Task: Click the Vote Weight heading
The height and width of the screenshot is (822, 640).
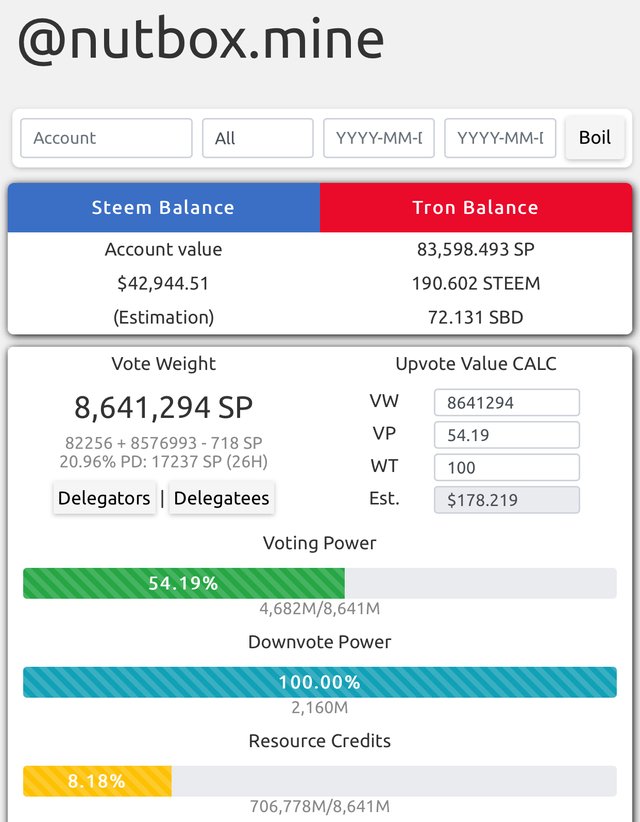Action: 164,364
